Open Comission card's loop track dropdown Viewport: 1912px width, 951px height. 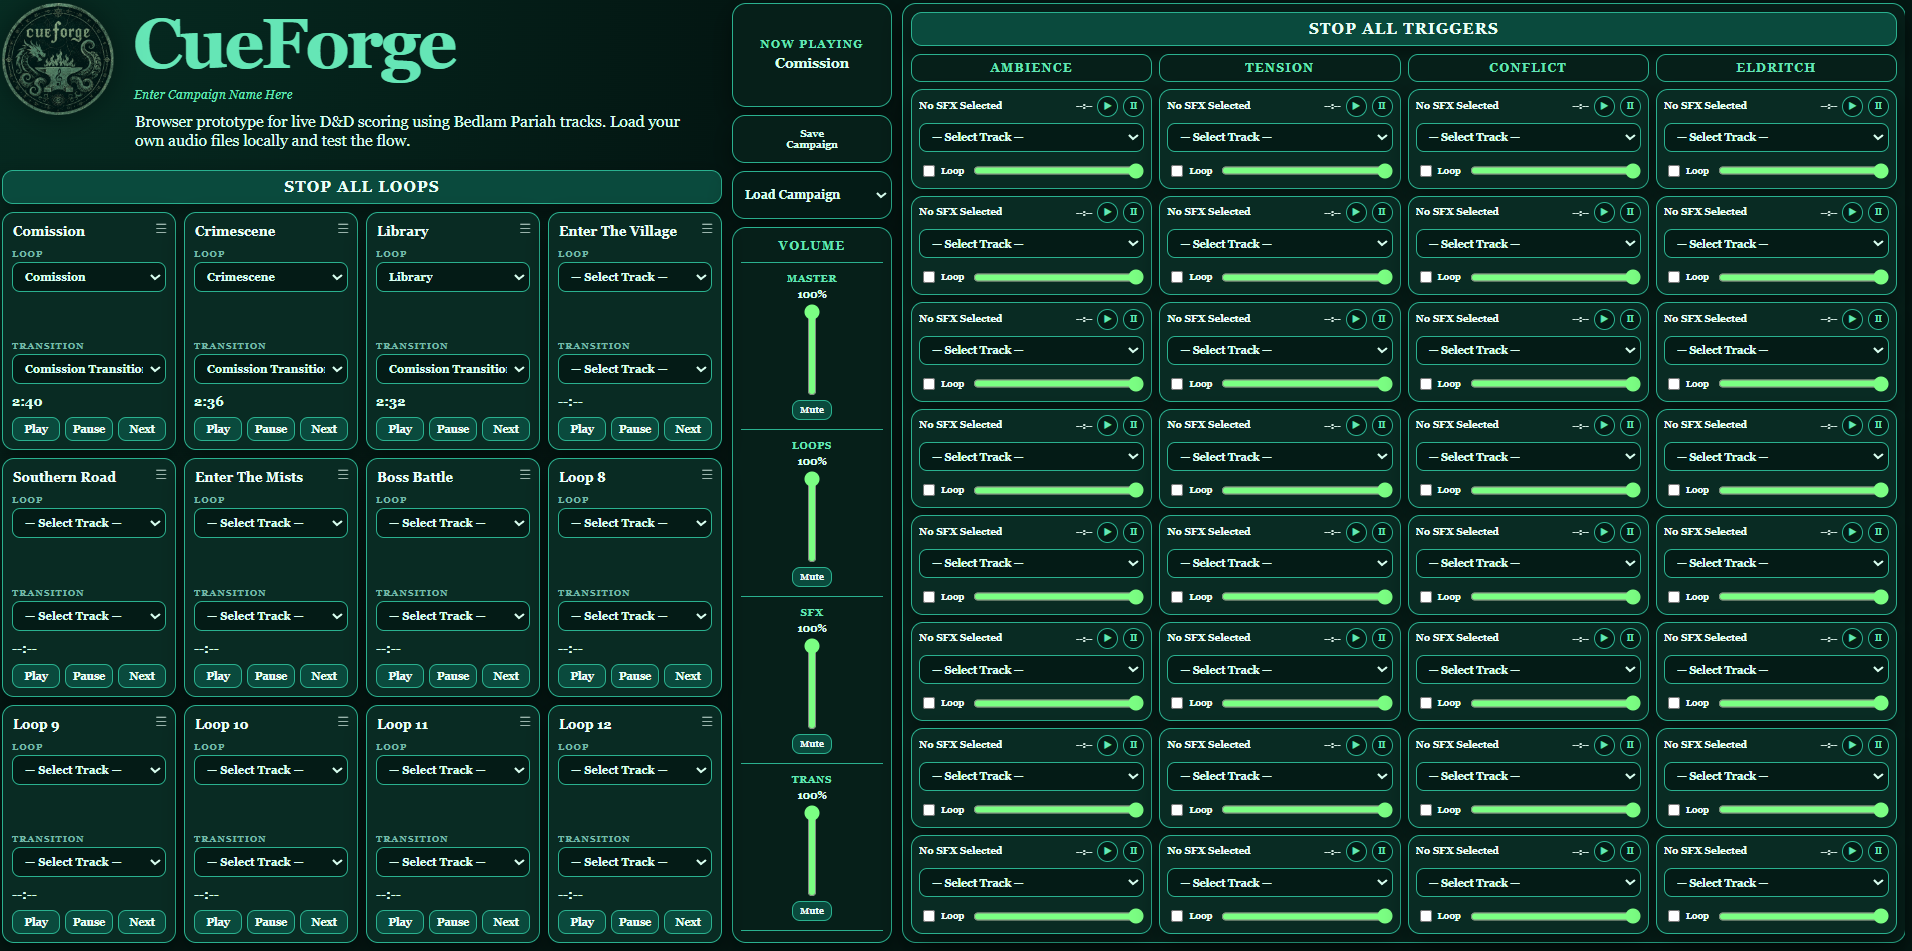[x=89, y=277]
